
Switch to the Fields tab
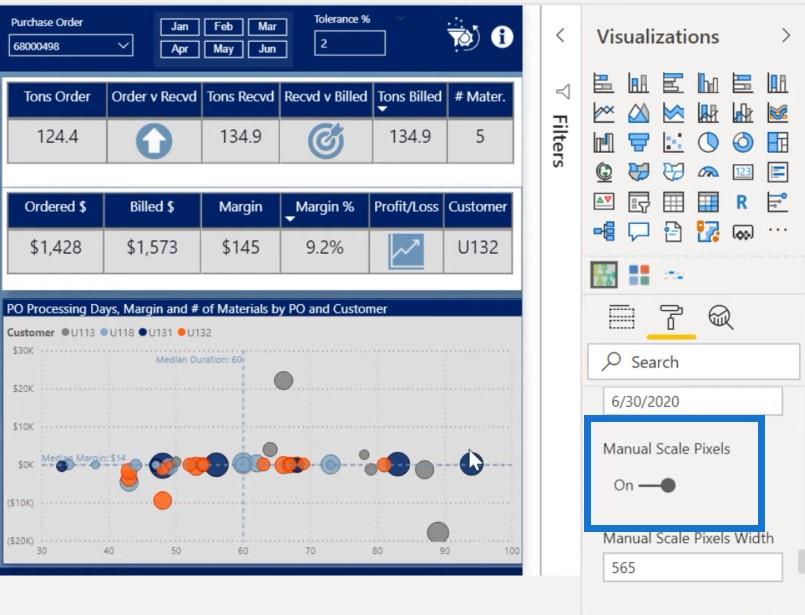[621, 317]
